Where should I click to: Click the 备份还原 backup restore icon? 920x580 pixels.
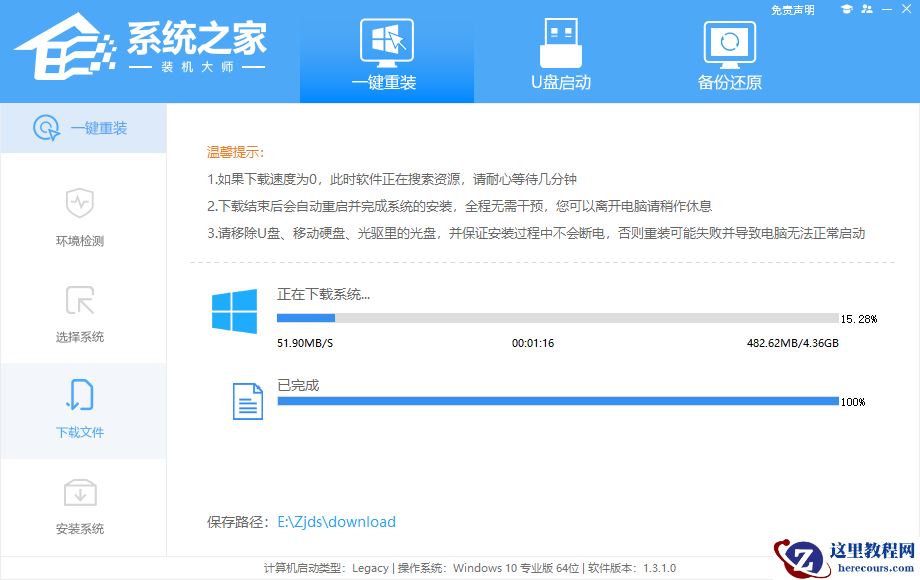point(729,42)
